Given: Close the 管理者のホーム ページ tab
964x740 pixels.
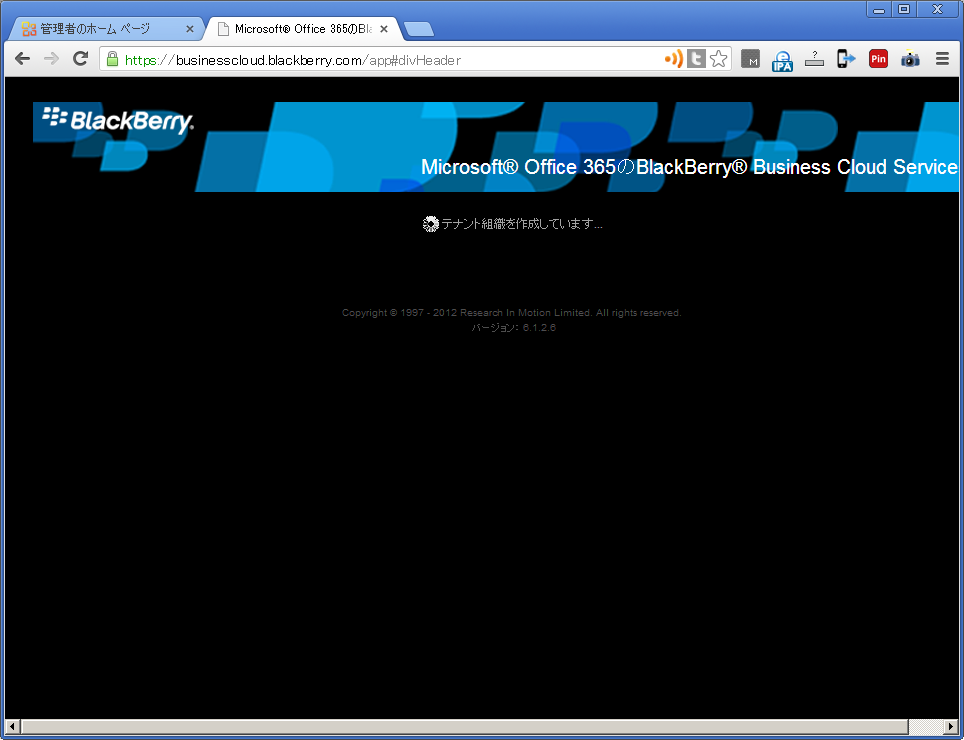Looking at the screenshot, I should click(x=189, y=29).
